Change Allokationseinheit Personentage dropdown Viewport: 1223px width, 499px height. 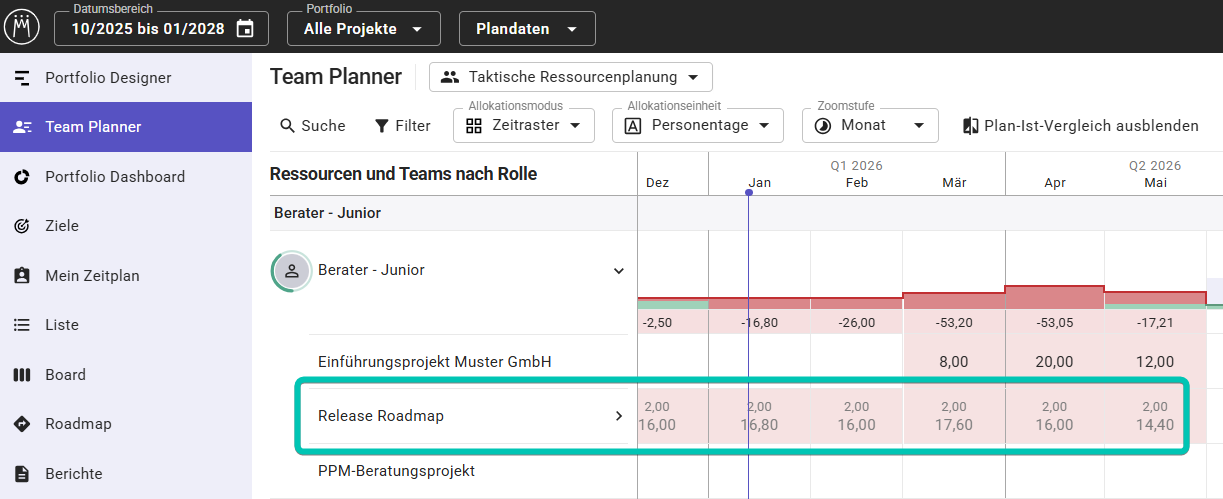pos(699,126)
